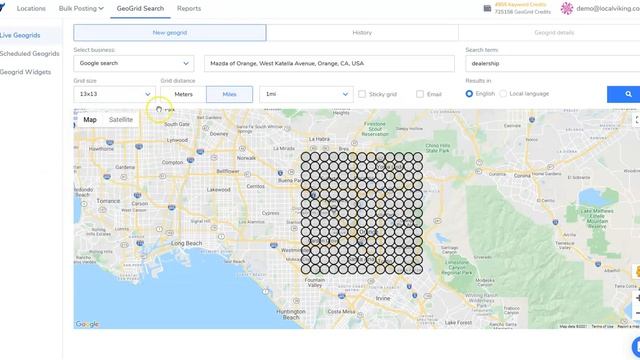640x360 pixels.
Task: Switch grid distance to Miles
Action: pos(229,94)
